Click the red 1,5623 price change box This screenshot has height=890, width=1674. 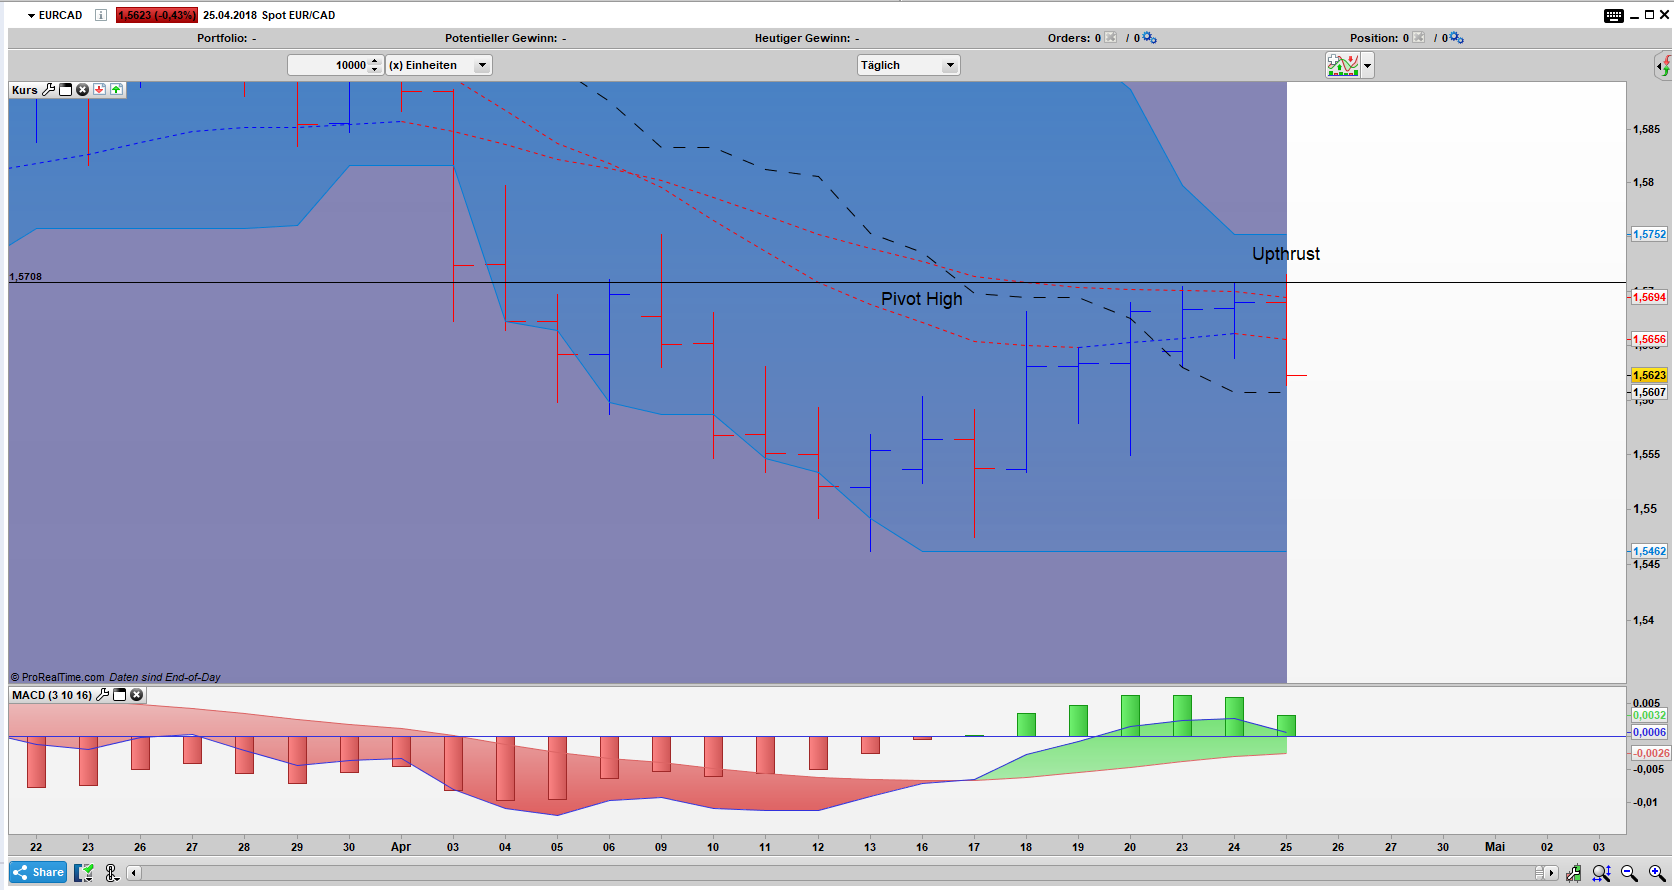pyautogui.click(x=157, y=15)
